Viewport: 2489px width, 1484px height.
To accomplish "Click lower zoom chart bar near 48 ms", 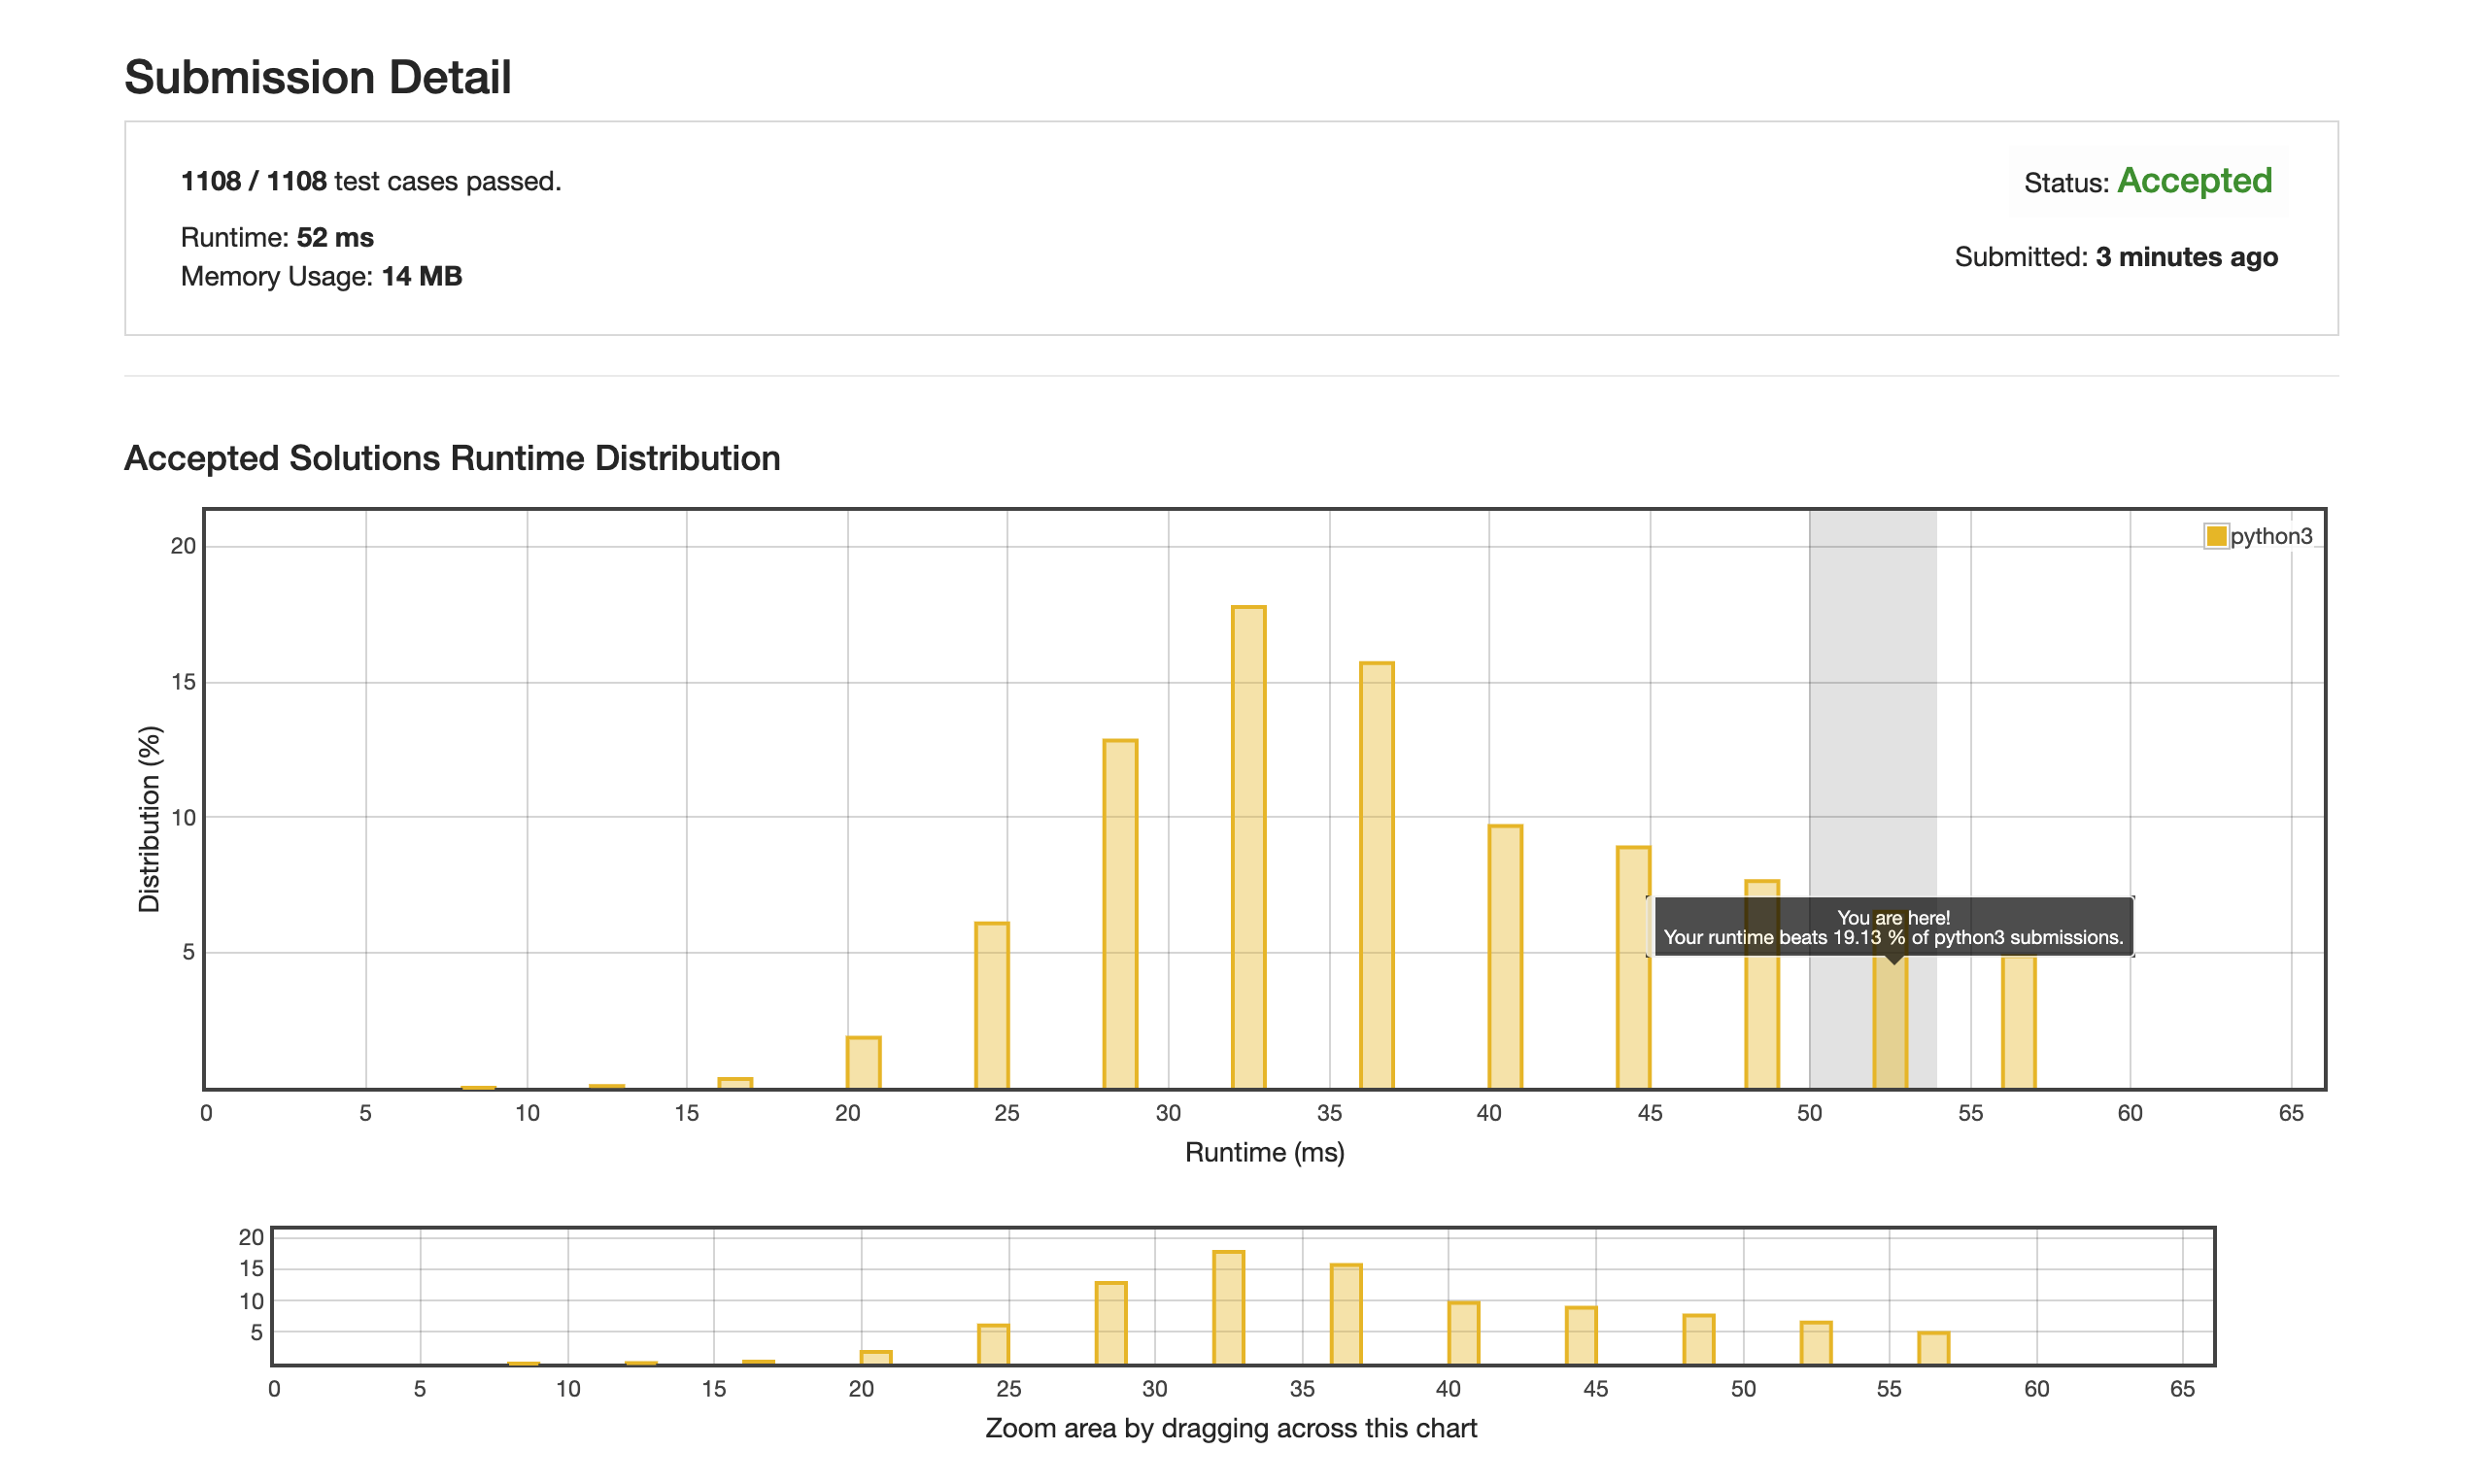I will tap(1698, 1339).
